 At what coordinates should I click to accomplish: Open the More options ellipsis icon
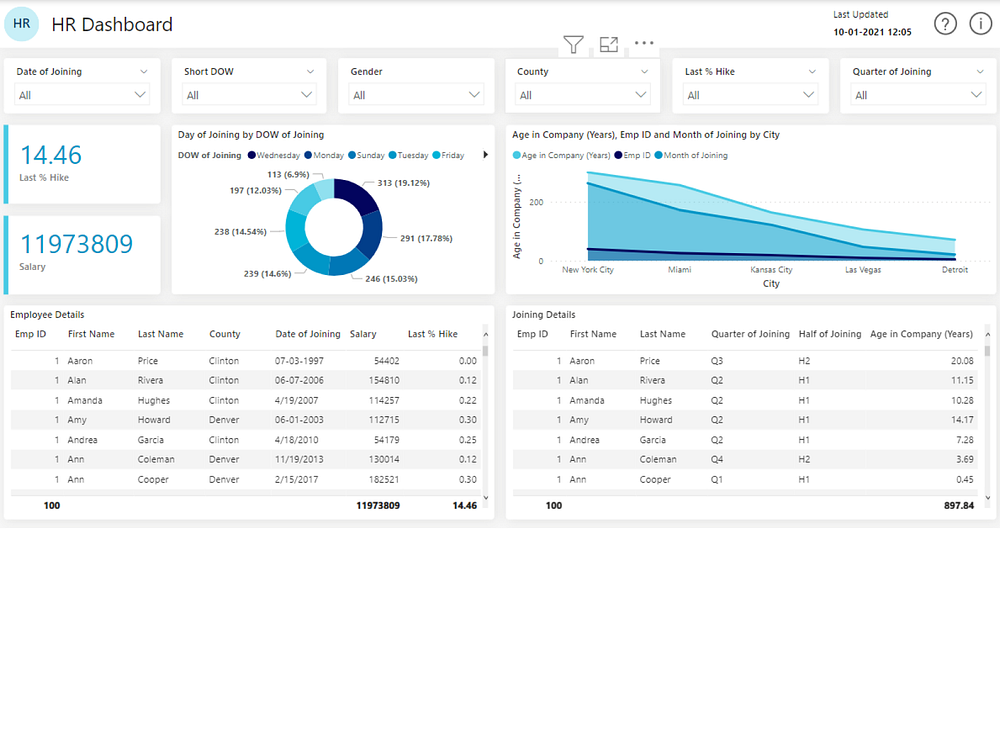click(x=643, y=44)
